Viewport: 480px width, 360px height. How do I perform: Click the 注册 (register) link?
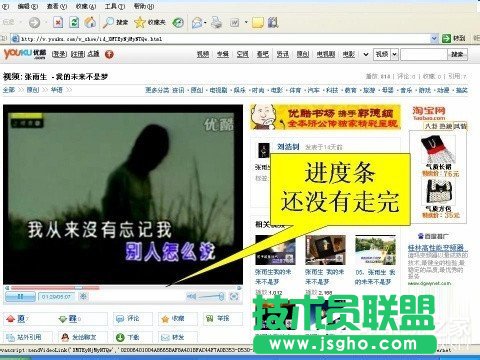[x=78, y=54]
